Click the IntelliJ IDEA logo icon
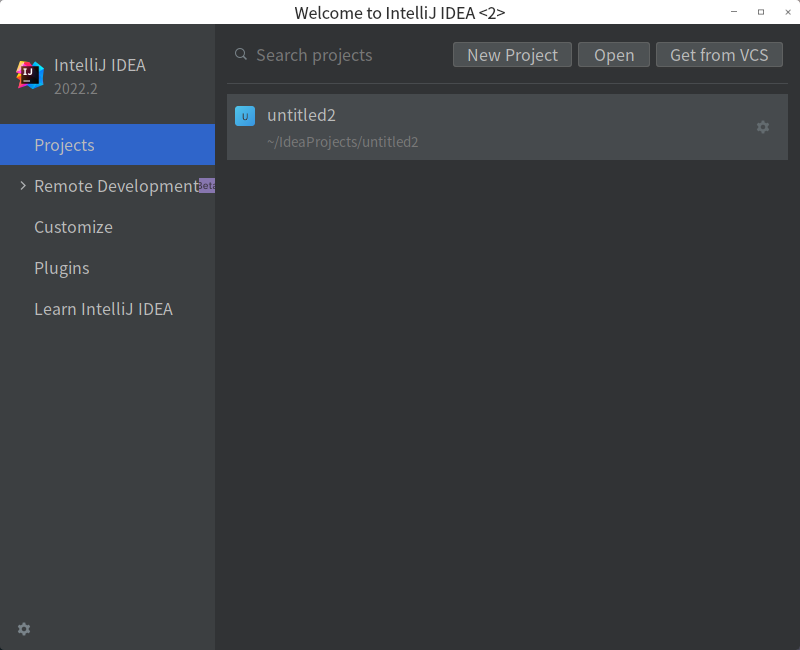 [30, 74]
